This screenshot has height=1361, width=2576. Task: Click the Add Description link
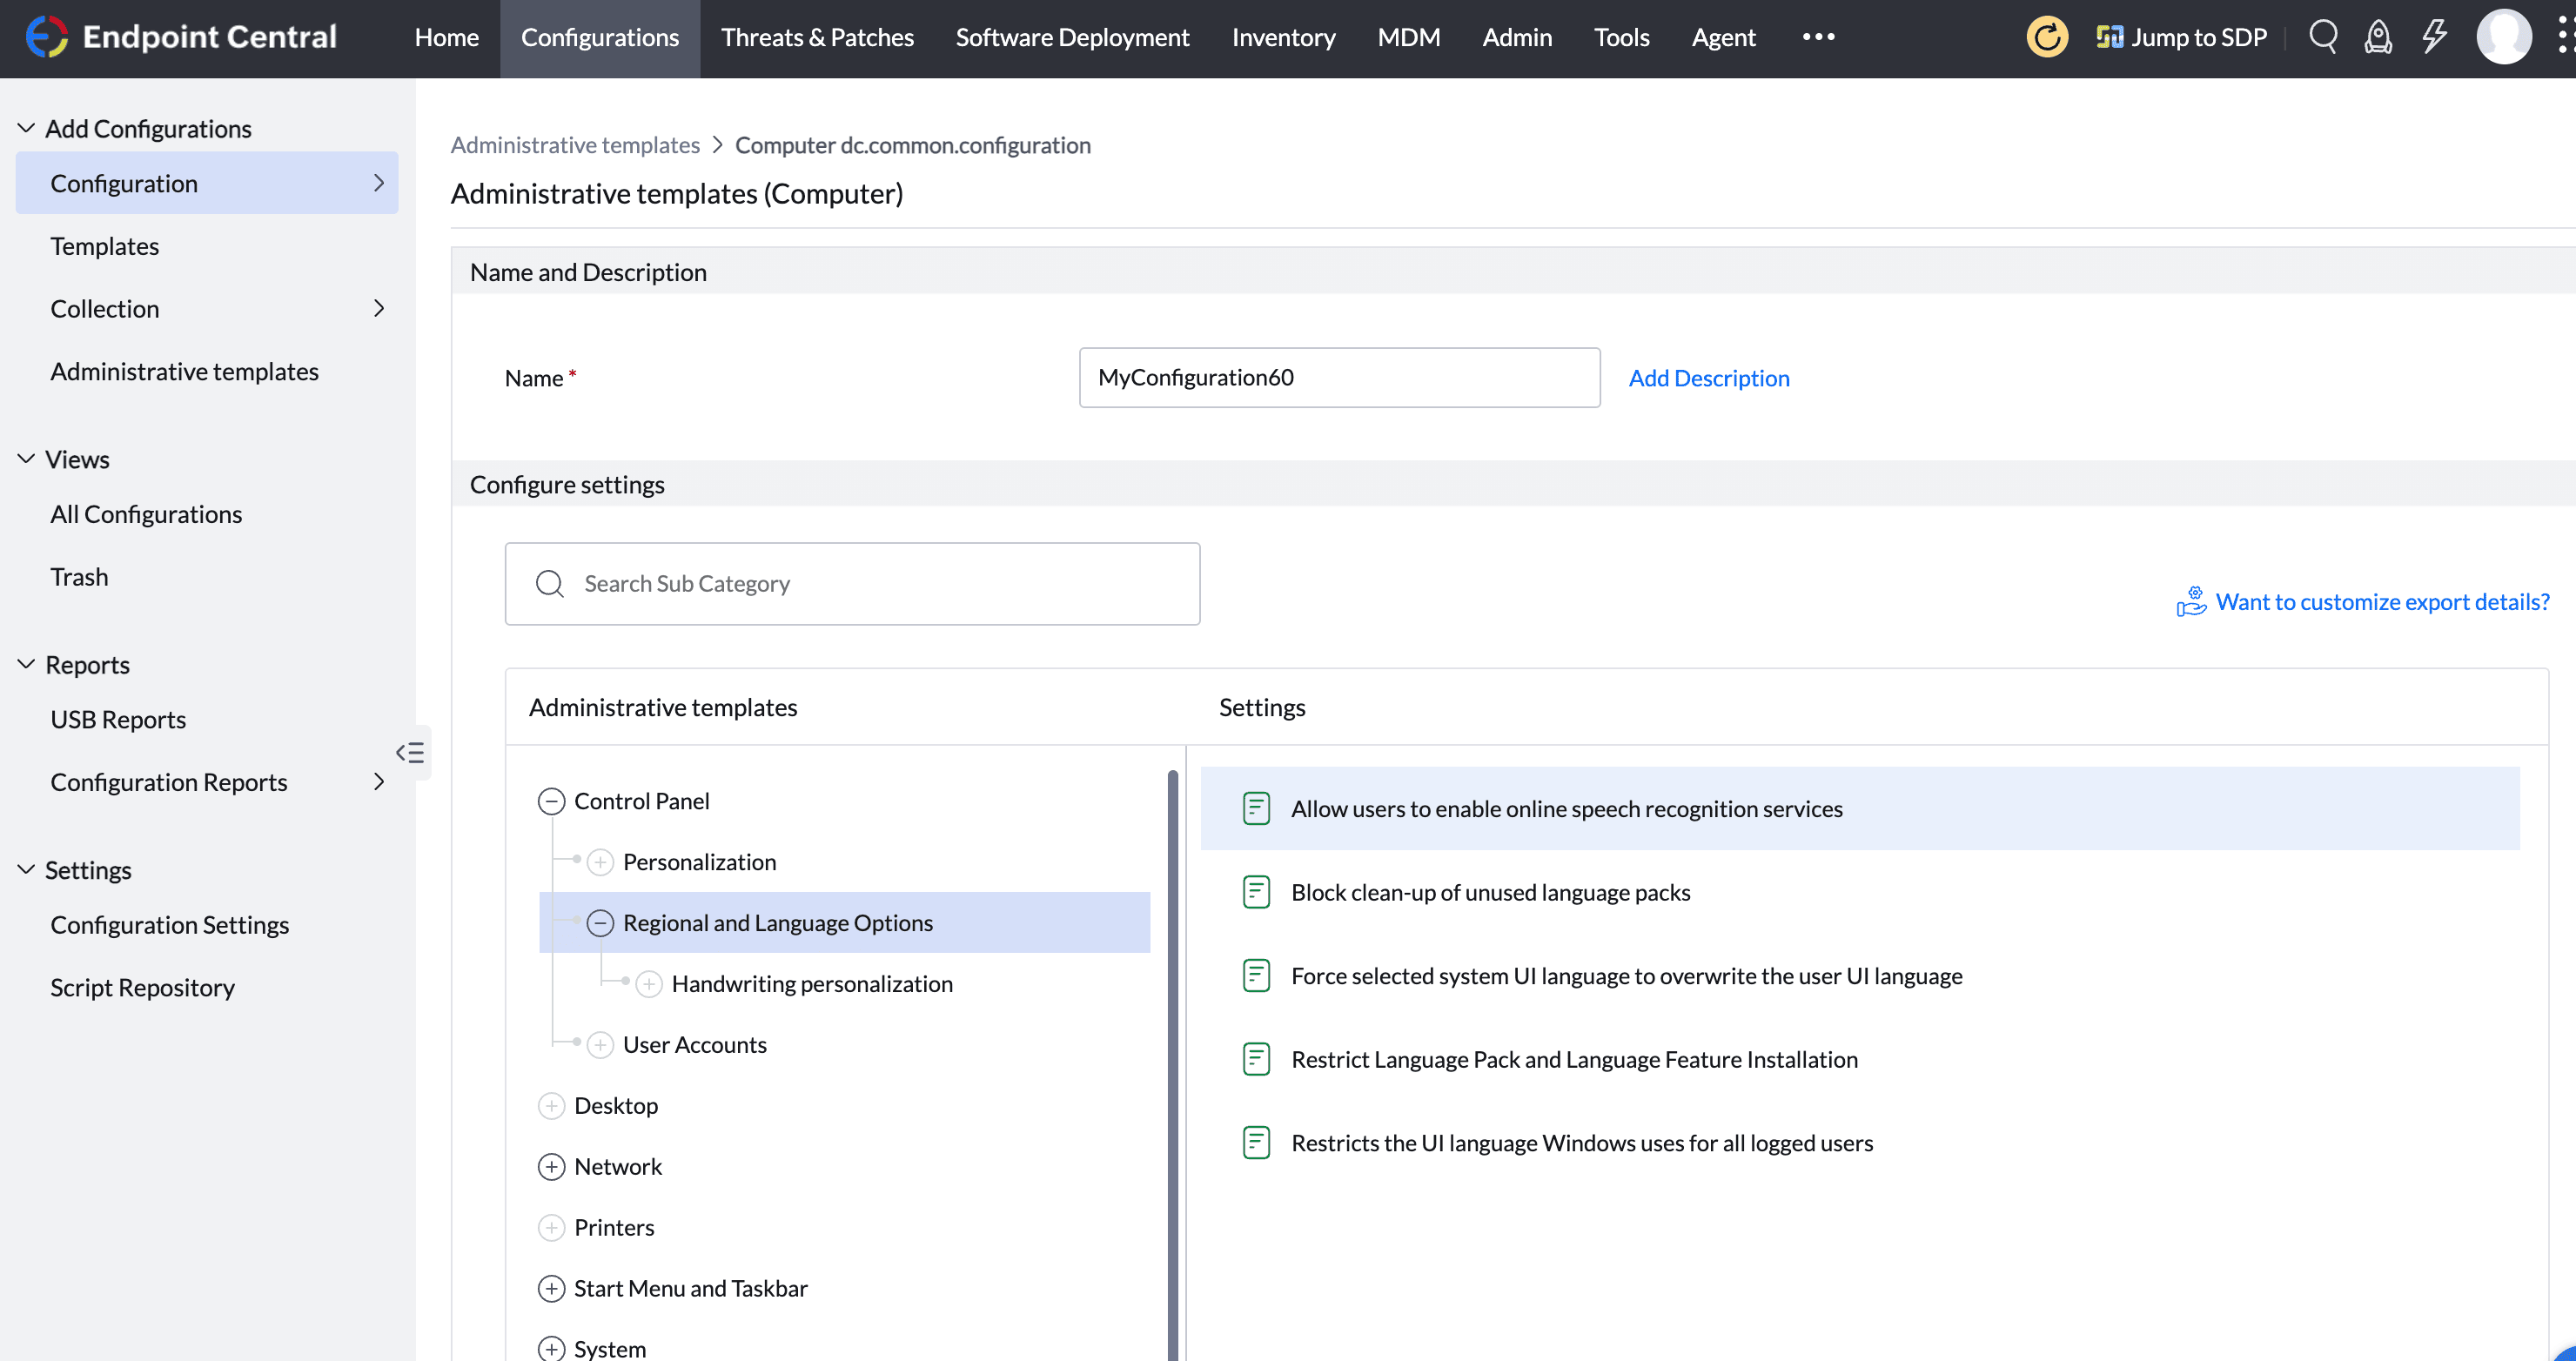tap(1709, 378)
